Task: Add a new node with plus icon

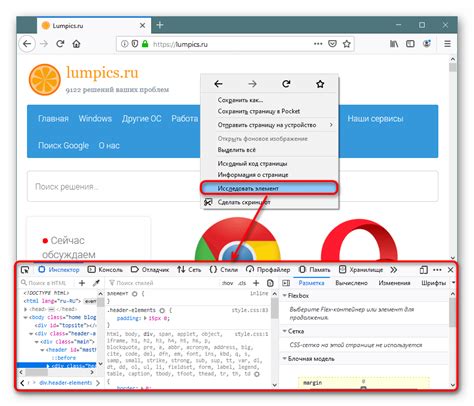Action: (x=82, y=283)
